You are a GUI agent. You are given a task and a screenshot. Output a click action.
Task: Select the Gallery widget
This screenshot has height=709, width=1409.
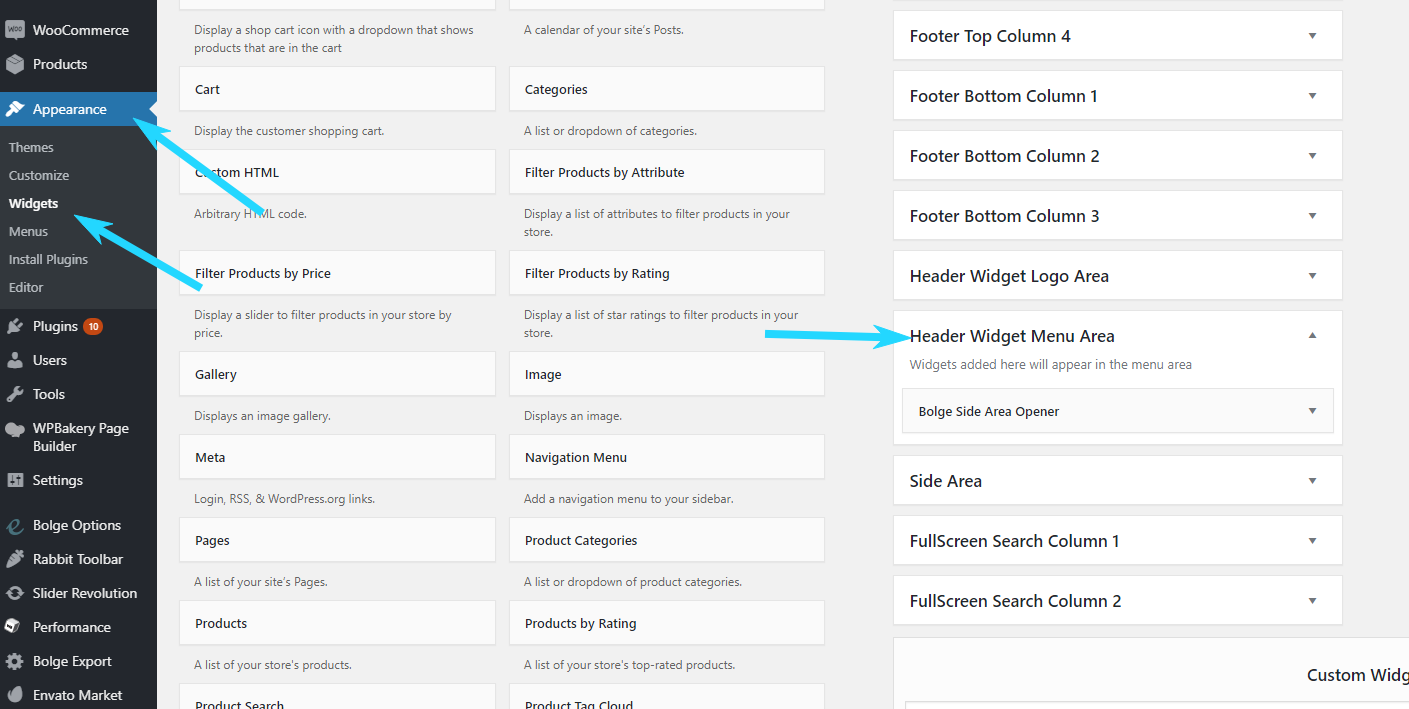tap(337, 374)
